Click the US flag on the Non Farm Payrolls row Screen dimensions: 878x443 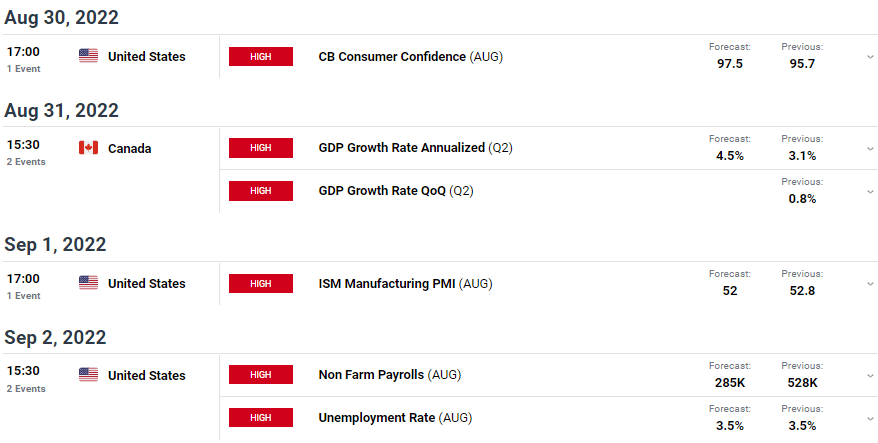tap(88, 375)
